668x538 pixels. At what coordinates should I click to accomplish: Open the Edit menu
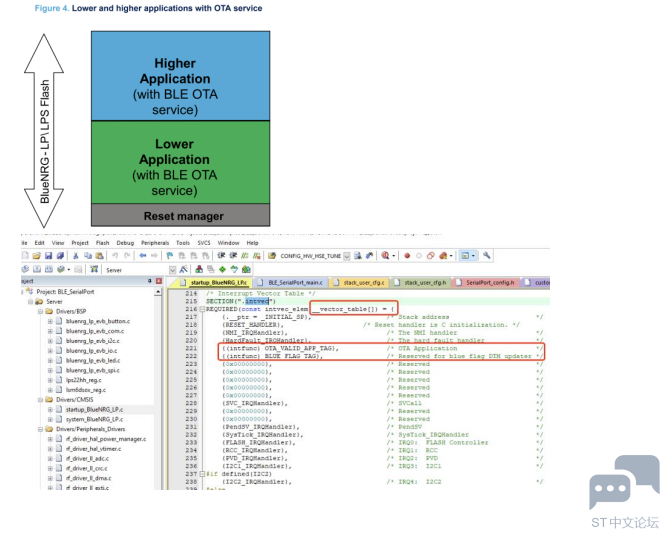point(40,243)
